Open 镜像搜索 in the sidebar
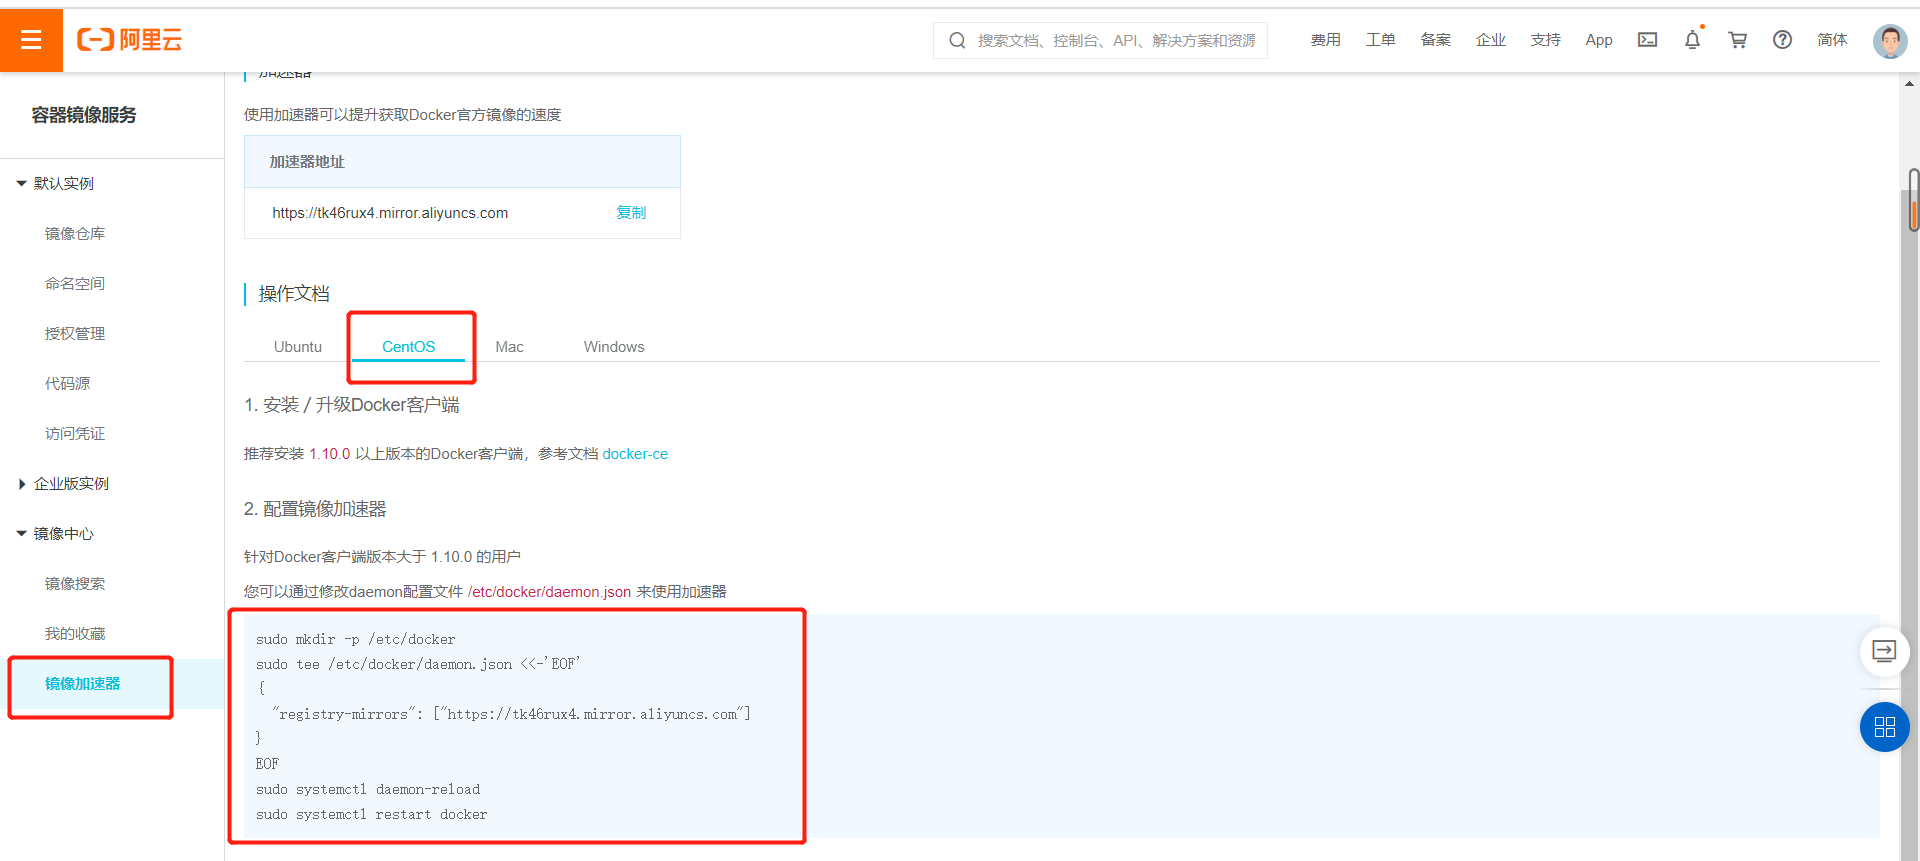This screenshot has height=861, width=1920. [75, 583]
